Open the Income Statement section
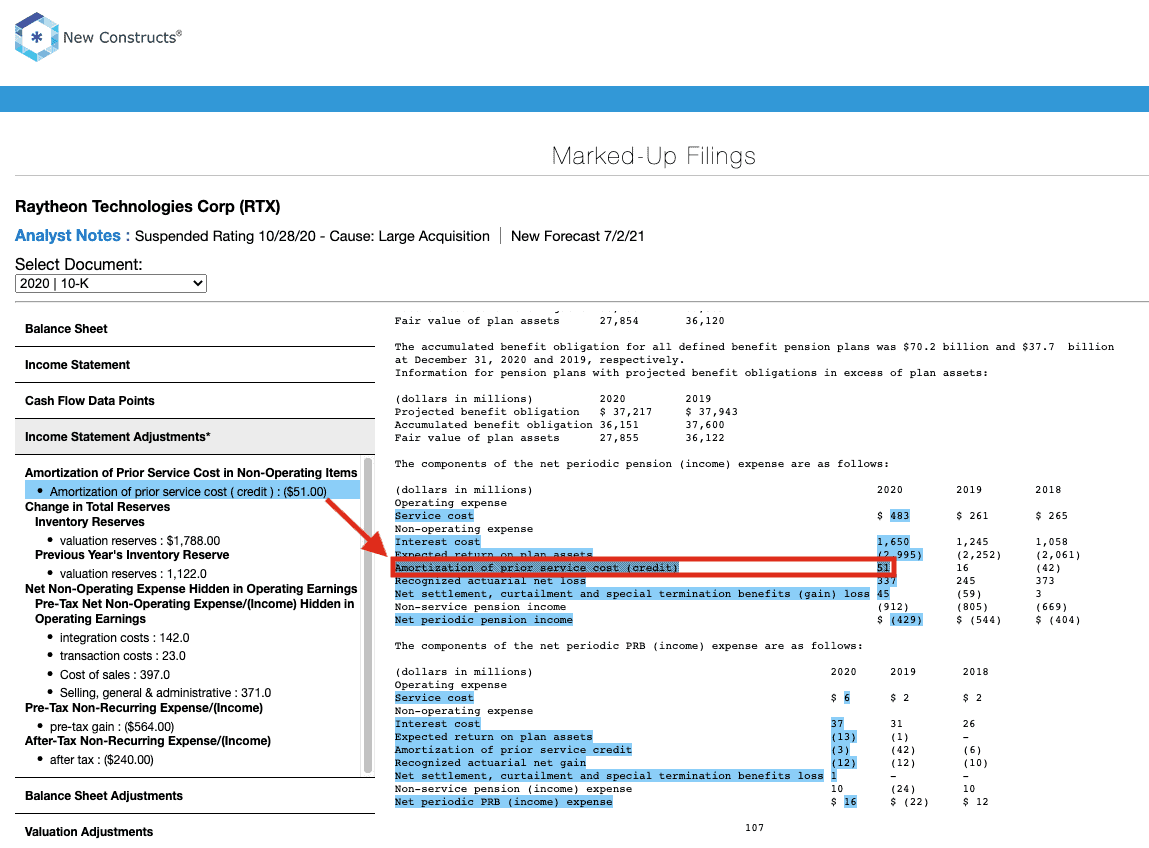This screenshot has height=848, width=1149. [x=195, y=365]
